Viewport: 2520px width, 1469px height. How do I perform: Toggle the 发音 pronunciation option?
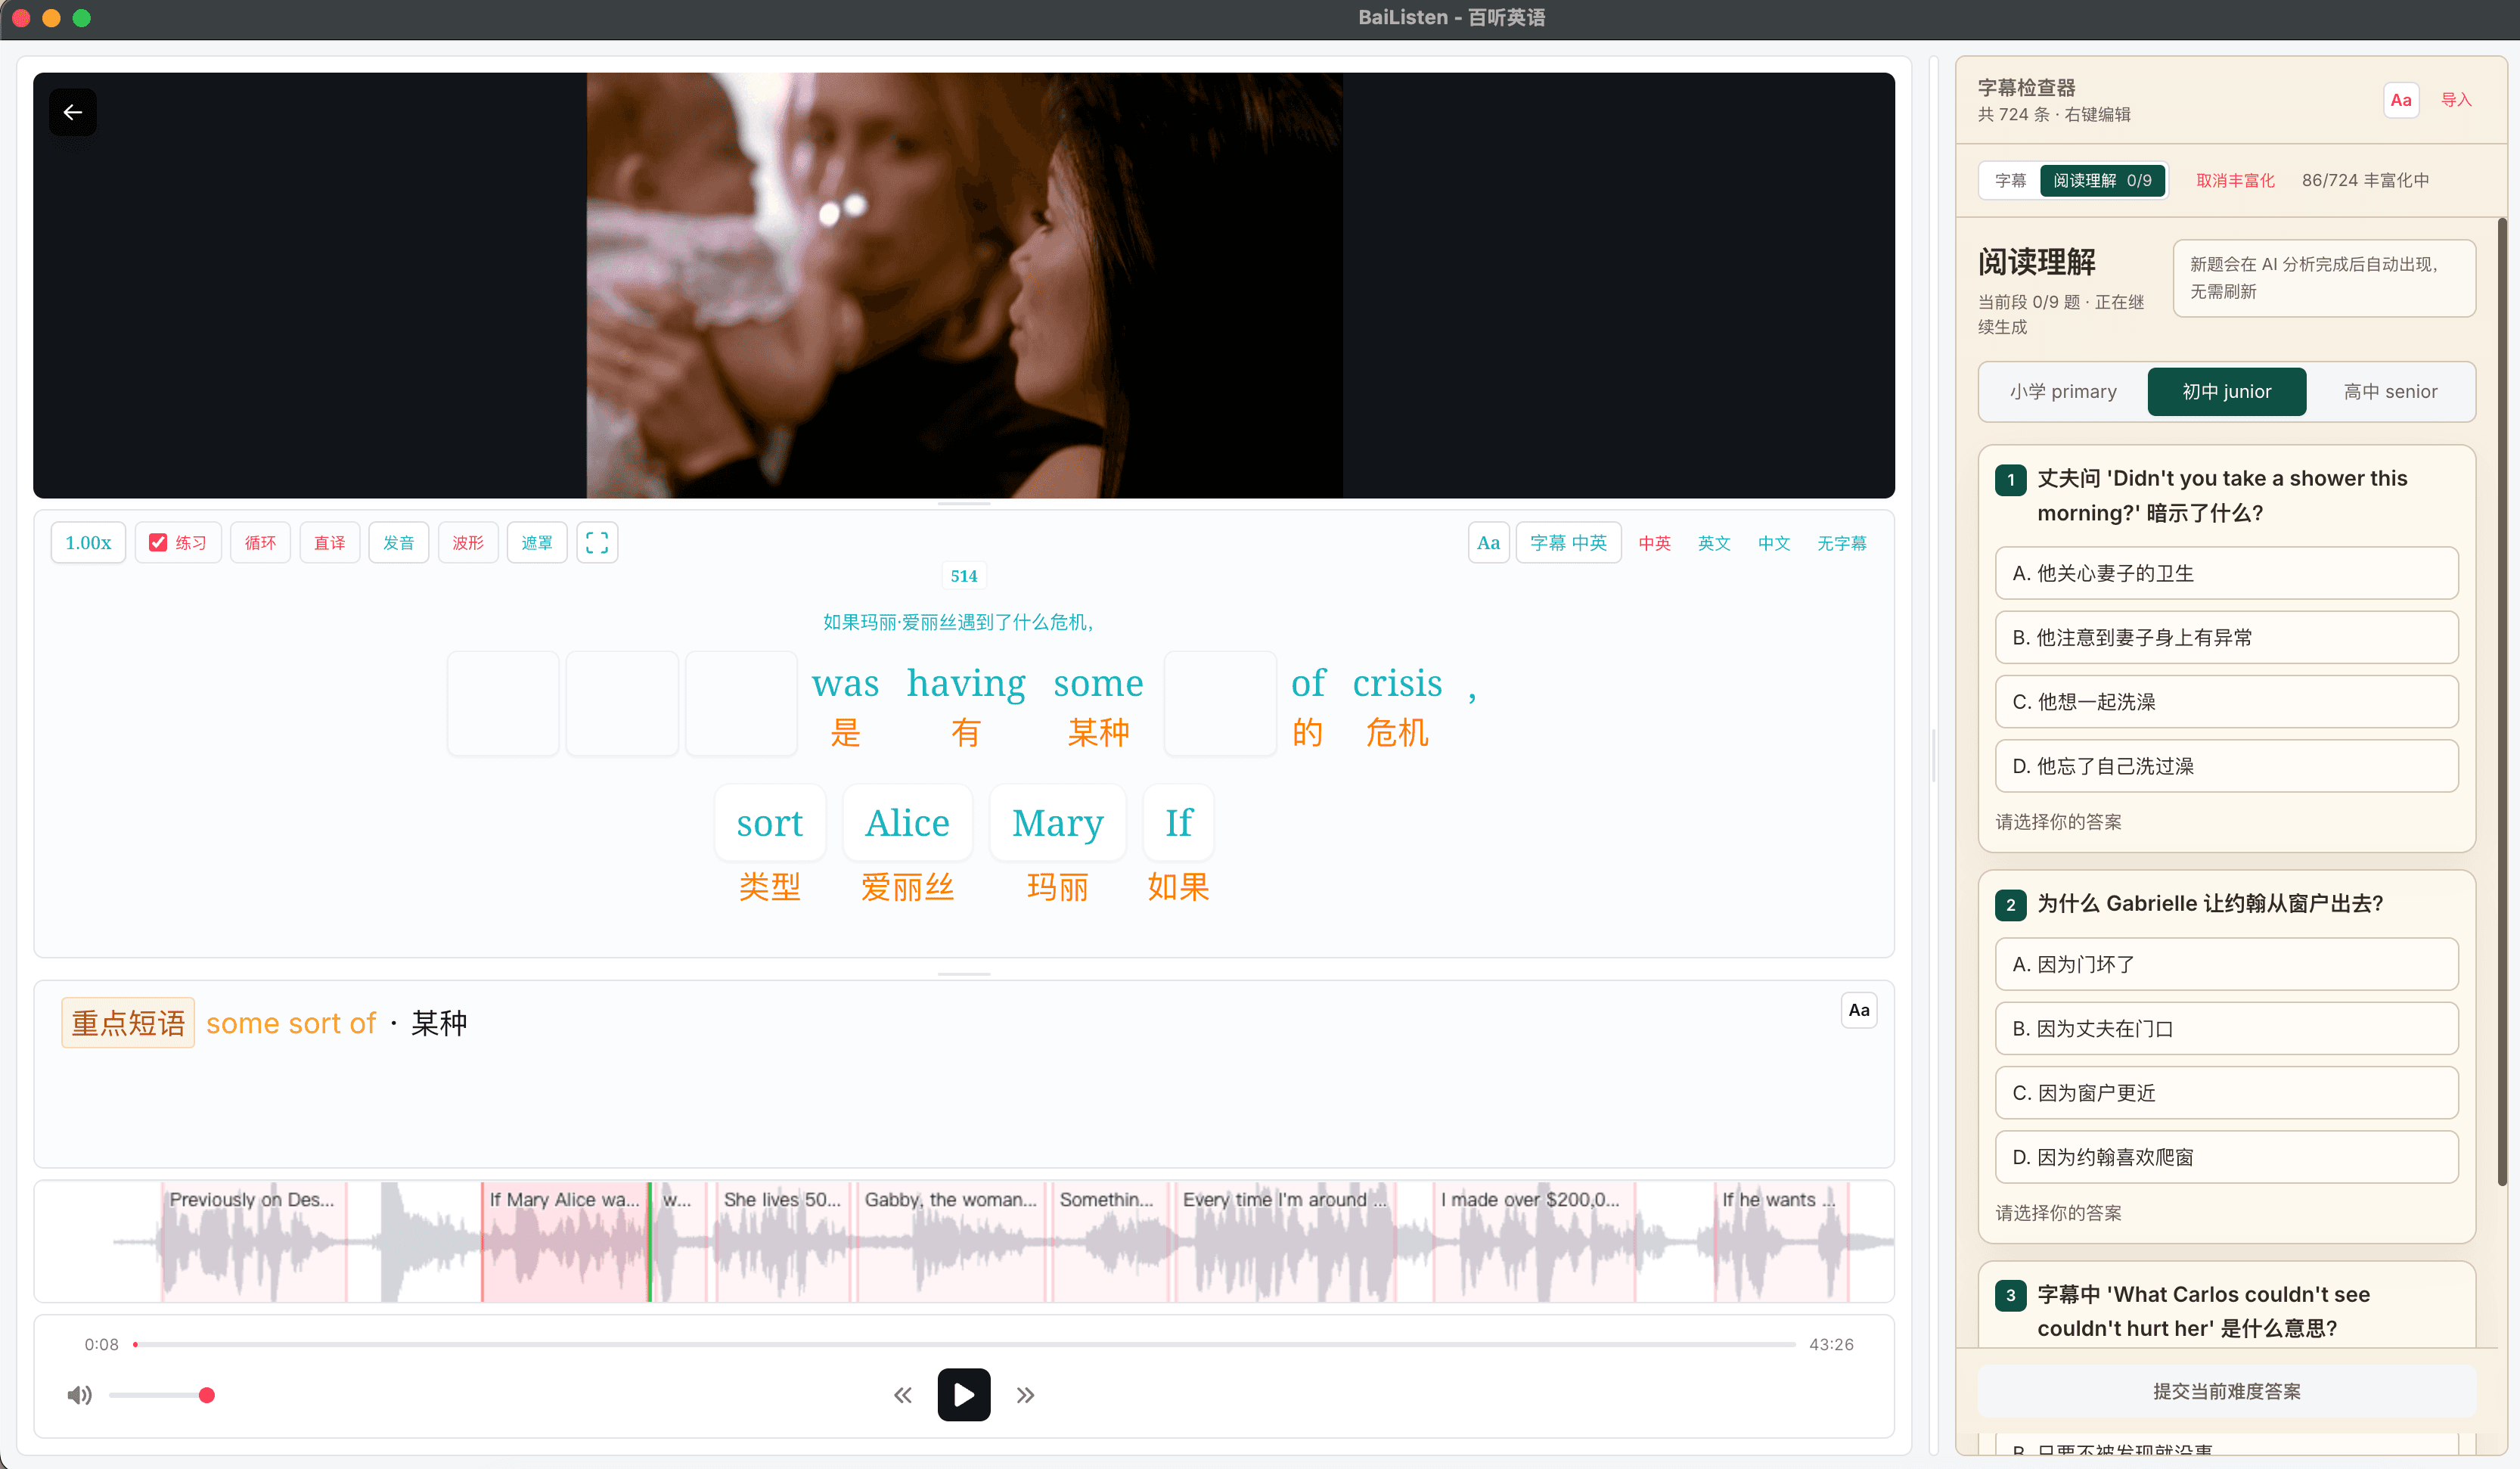[399, 543]
